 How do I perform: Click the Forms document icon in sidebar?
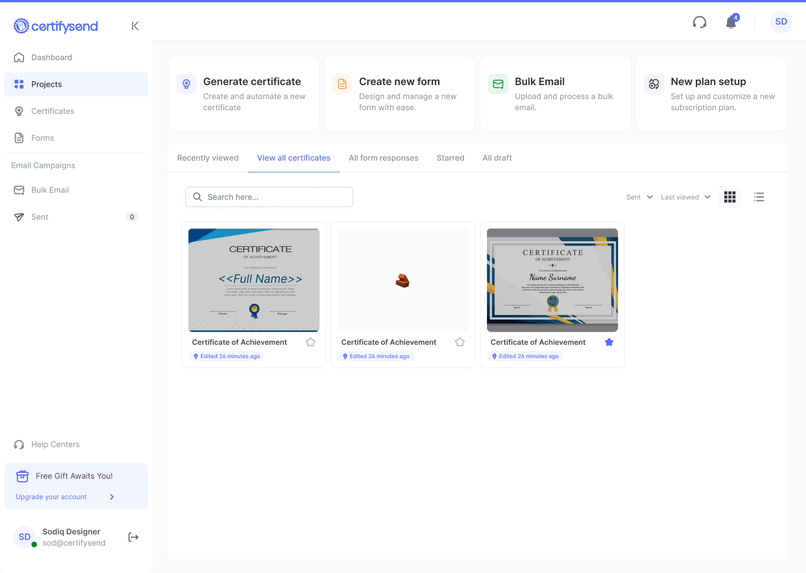click(19, 138)
